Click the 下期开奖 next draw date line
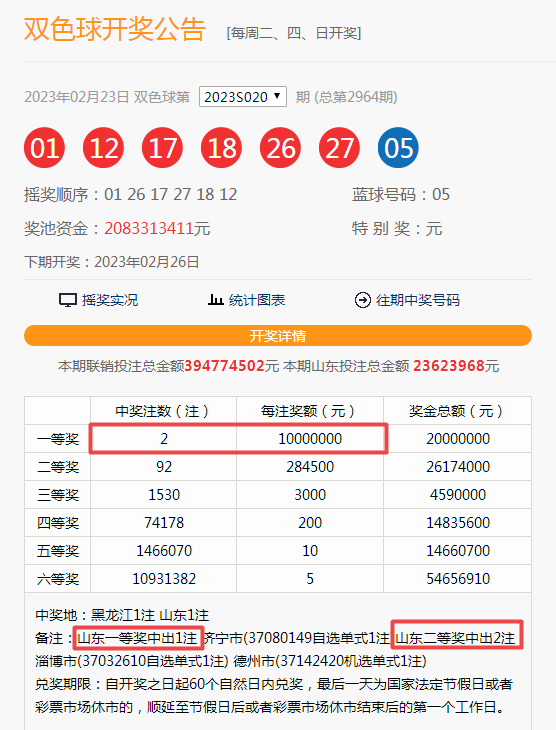The image size is (556, 730). [112, 262]
